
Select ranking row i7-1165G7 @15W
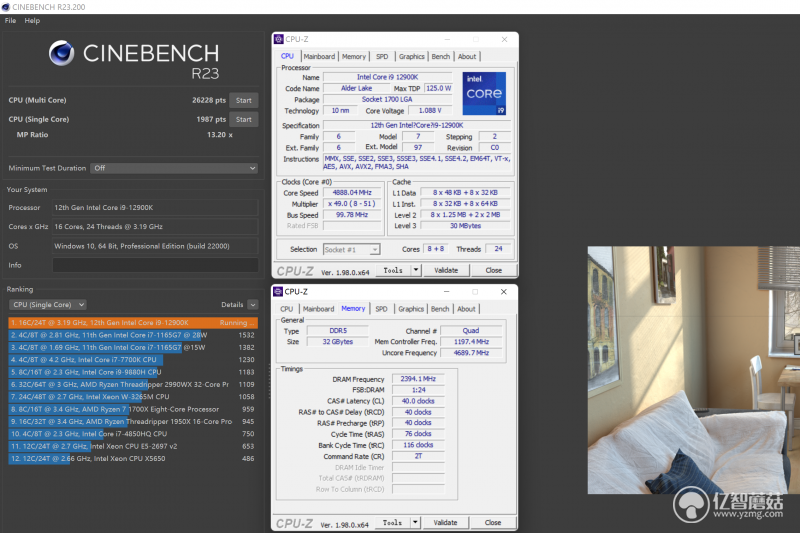pyautogui.click(x=133, y=347)
